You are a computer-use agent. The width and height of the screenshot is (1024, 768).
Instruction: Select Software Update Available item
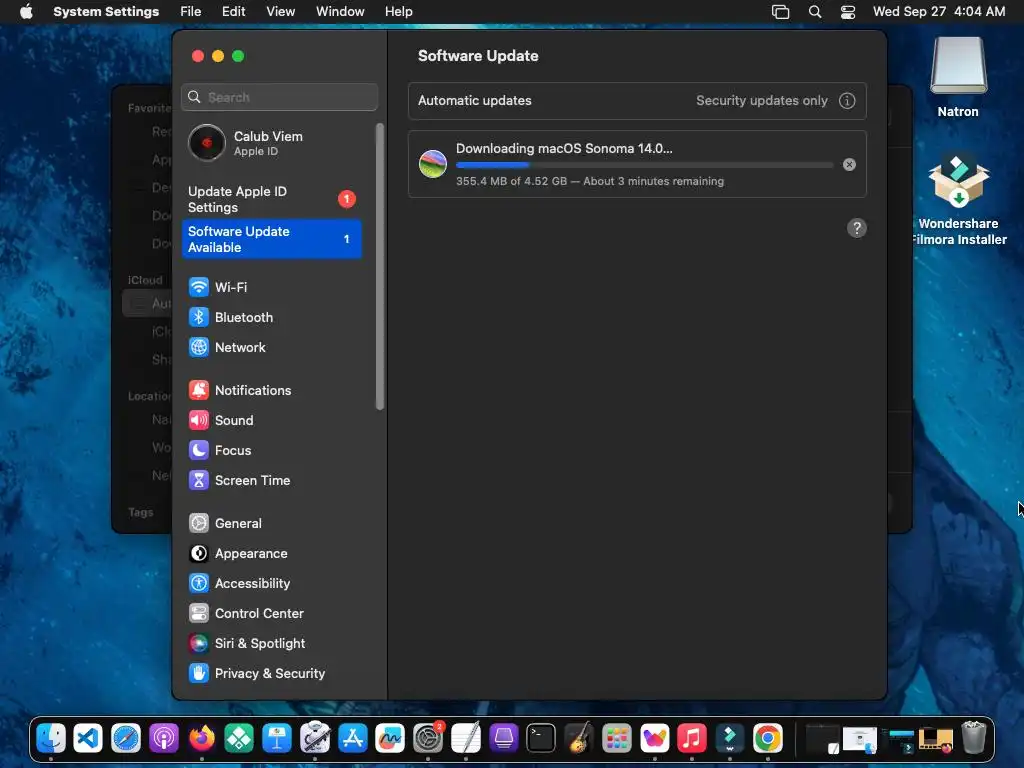(x=271, y=239)
